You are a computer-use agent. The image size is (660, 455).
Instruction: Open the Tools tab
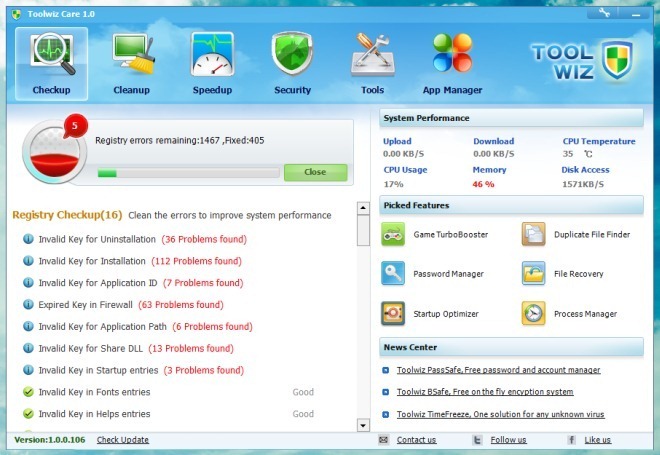373,64
